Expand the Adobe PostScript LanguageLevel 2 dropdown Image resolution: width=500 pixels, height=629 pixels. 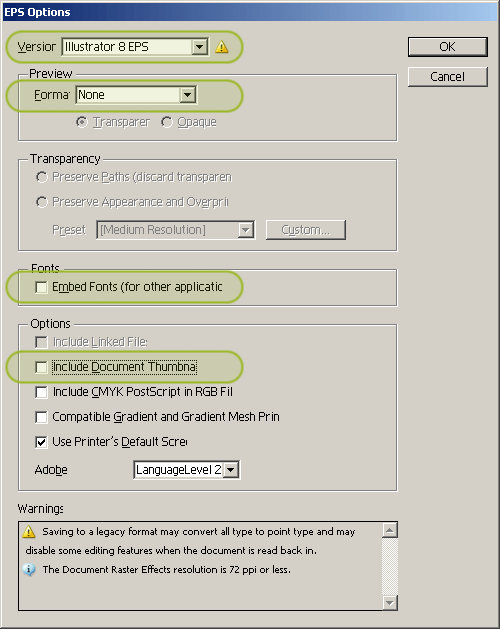click(x=187, y=470)
